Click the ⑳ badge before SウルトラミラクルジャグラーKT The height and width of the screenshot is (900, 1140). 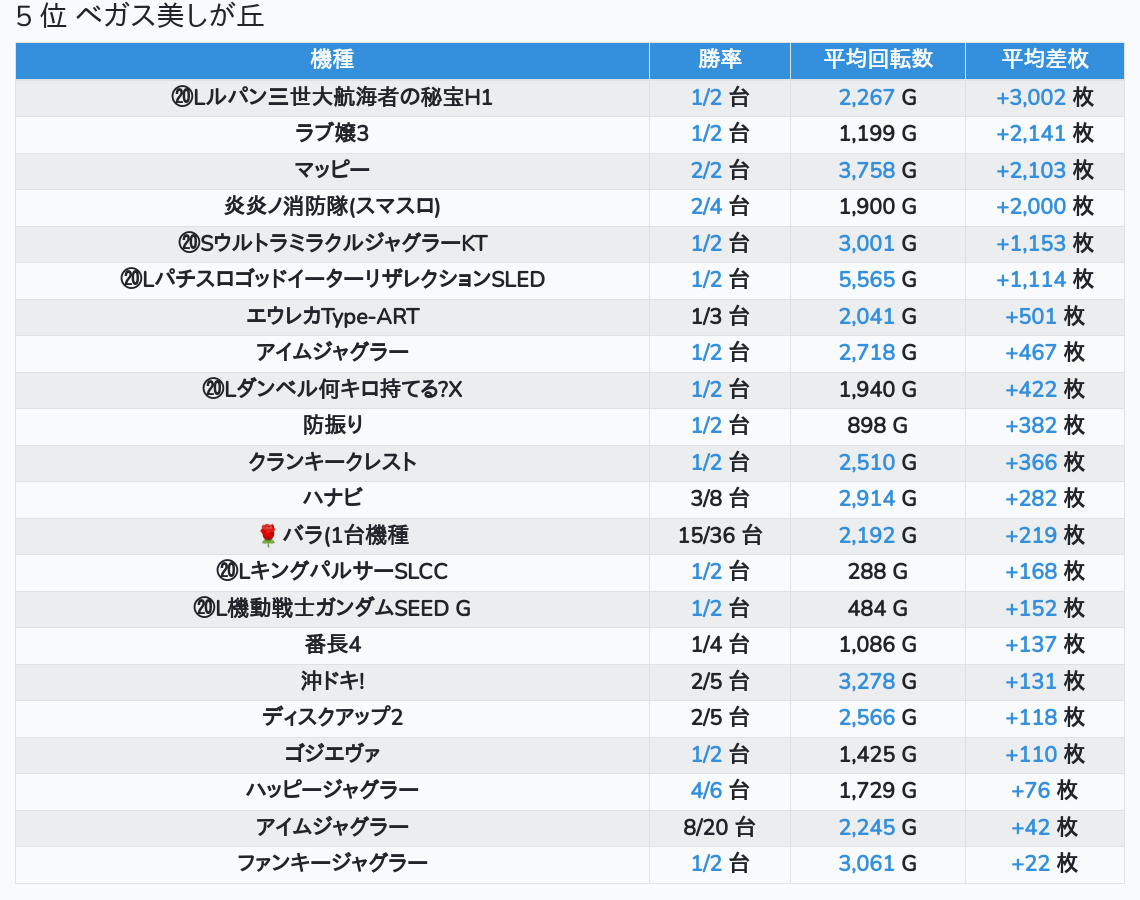coord(190,243)
